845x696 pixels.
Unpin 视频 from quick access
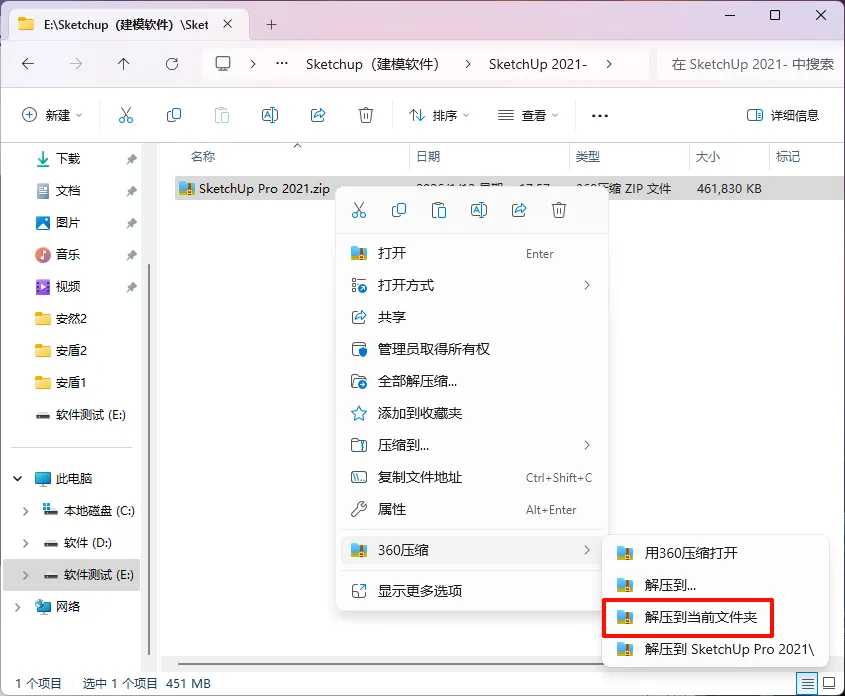point(131,287)
